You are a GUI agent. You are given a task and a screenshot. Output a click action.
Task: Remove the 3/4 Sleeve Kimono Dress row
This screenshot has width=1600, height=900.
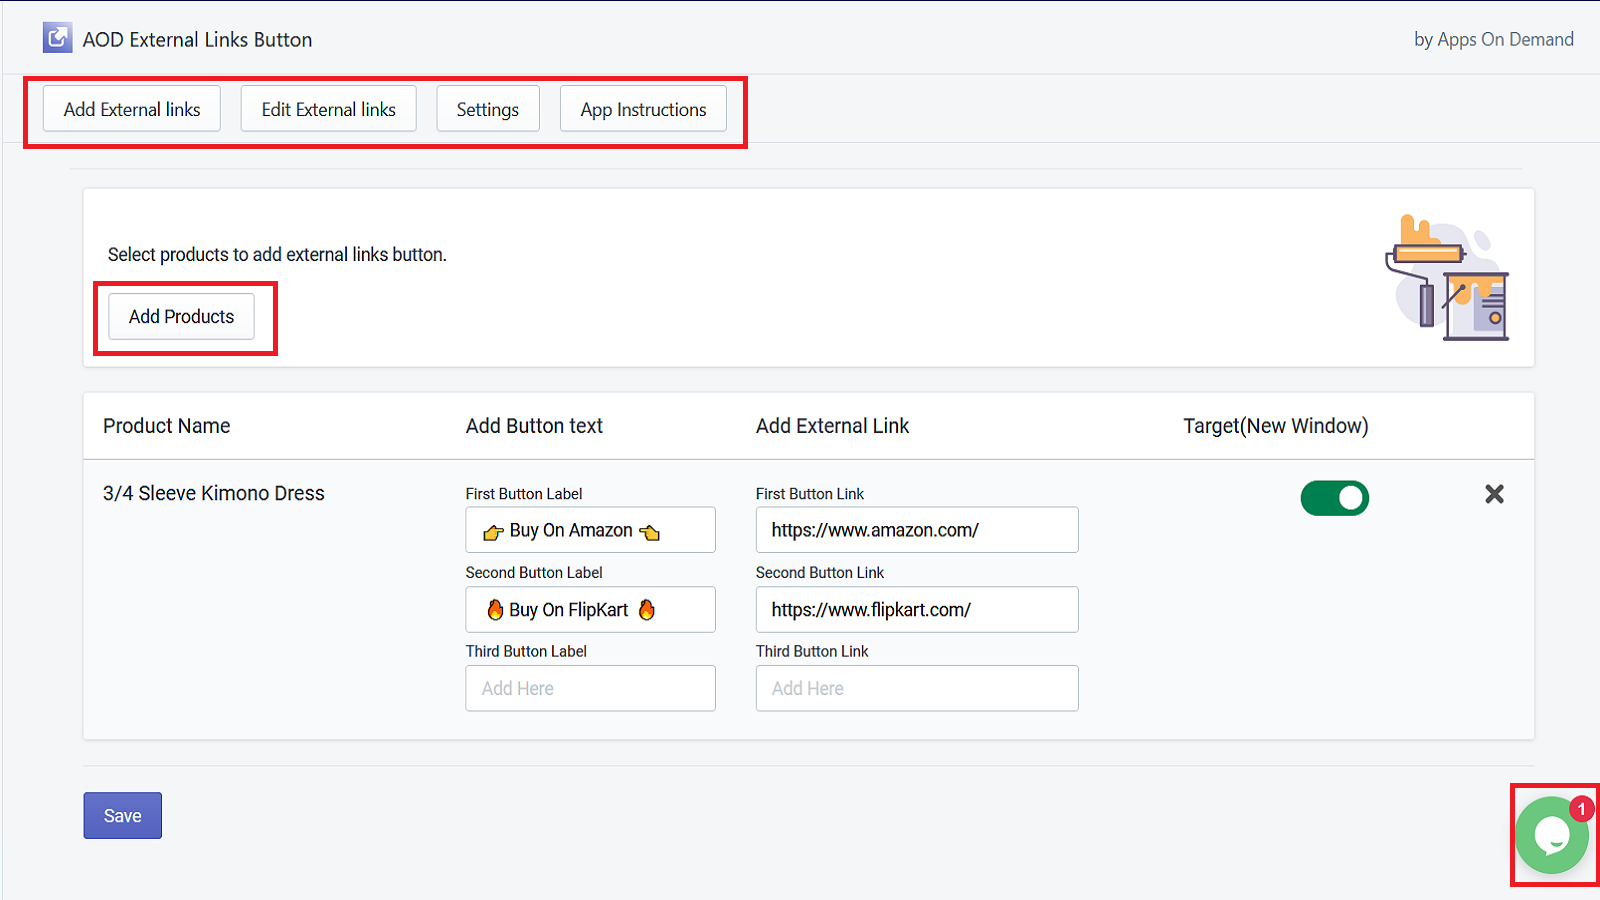coord(1495,493)
